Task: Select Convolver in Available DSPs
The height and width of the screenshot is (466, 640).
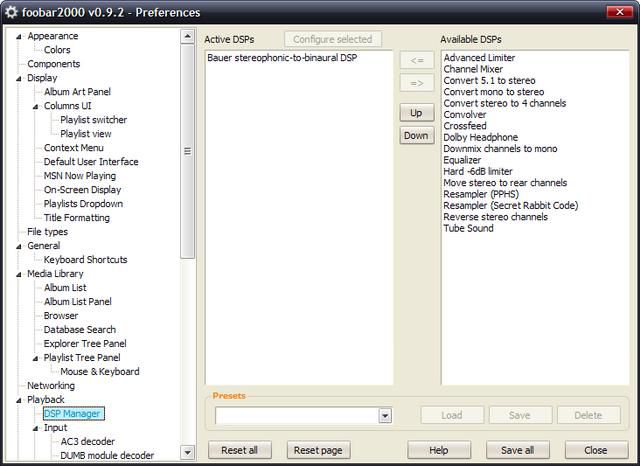Action: tap(465, 115)
